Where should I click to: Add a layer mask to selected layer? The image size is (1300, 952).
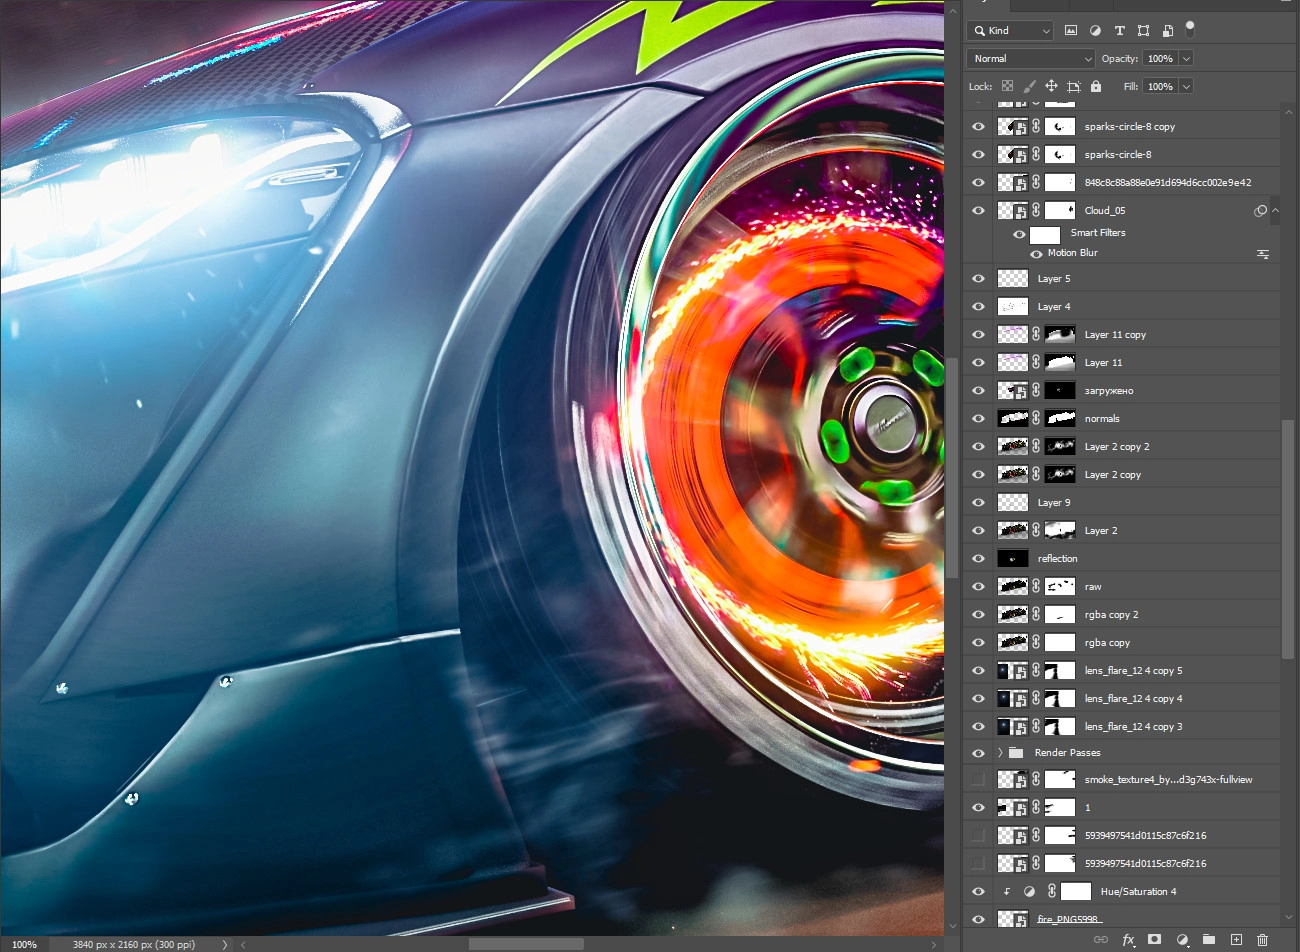[x=1154, y=940]
